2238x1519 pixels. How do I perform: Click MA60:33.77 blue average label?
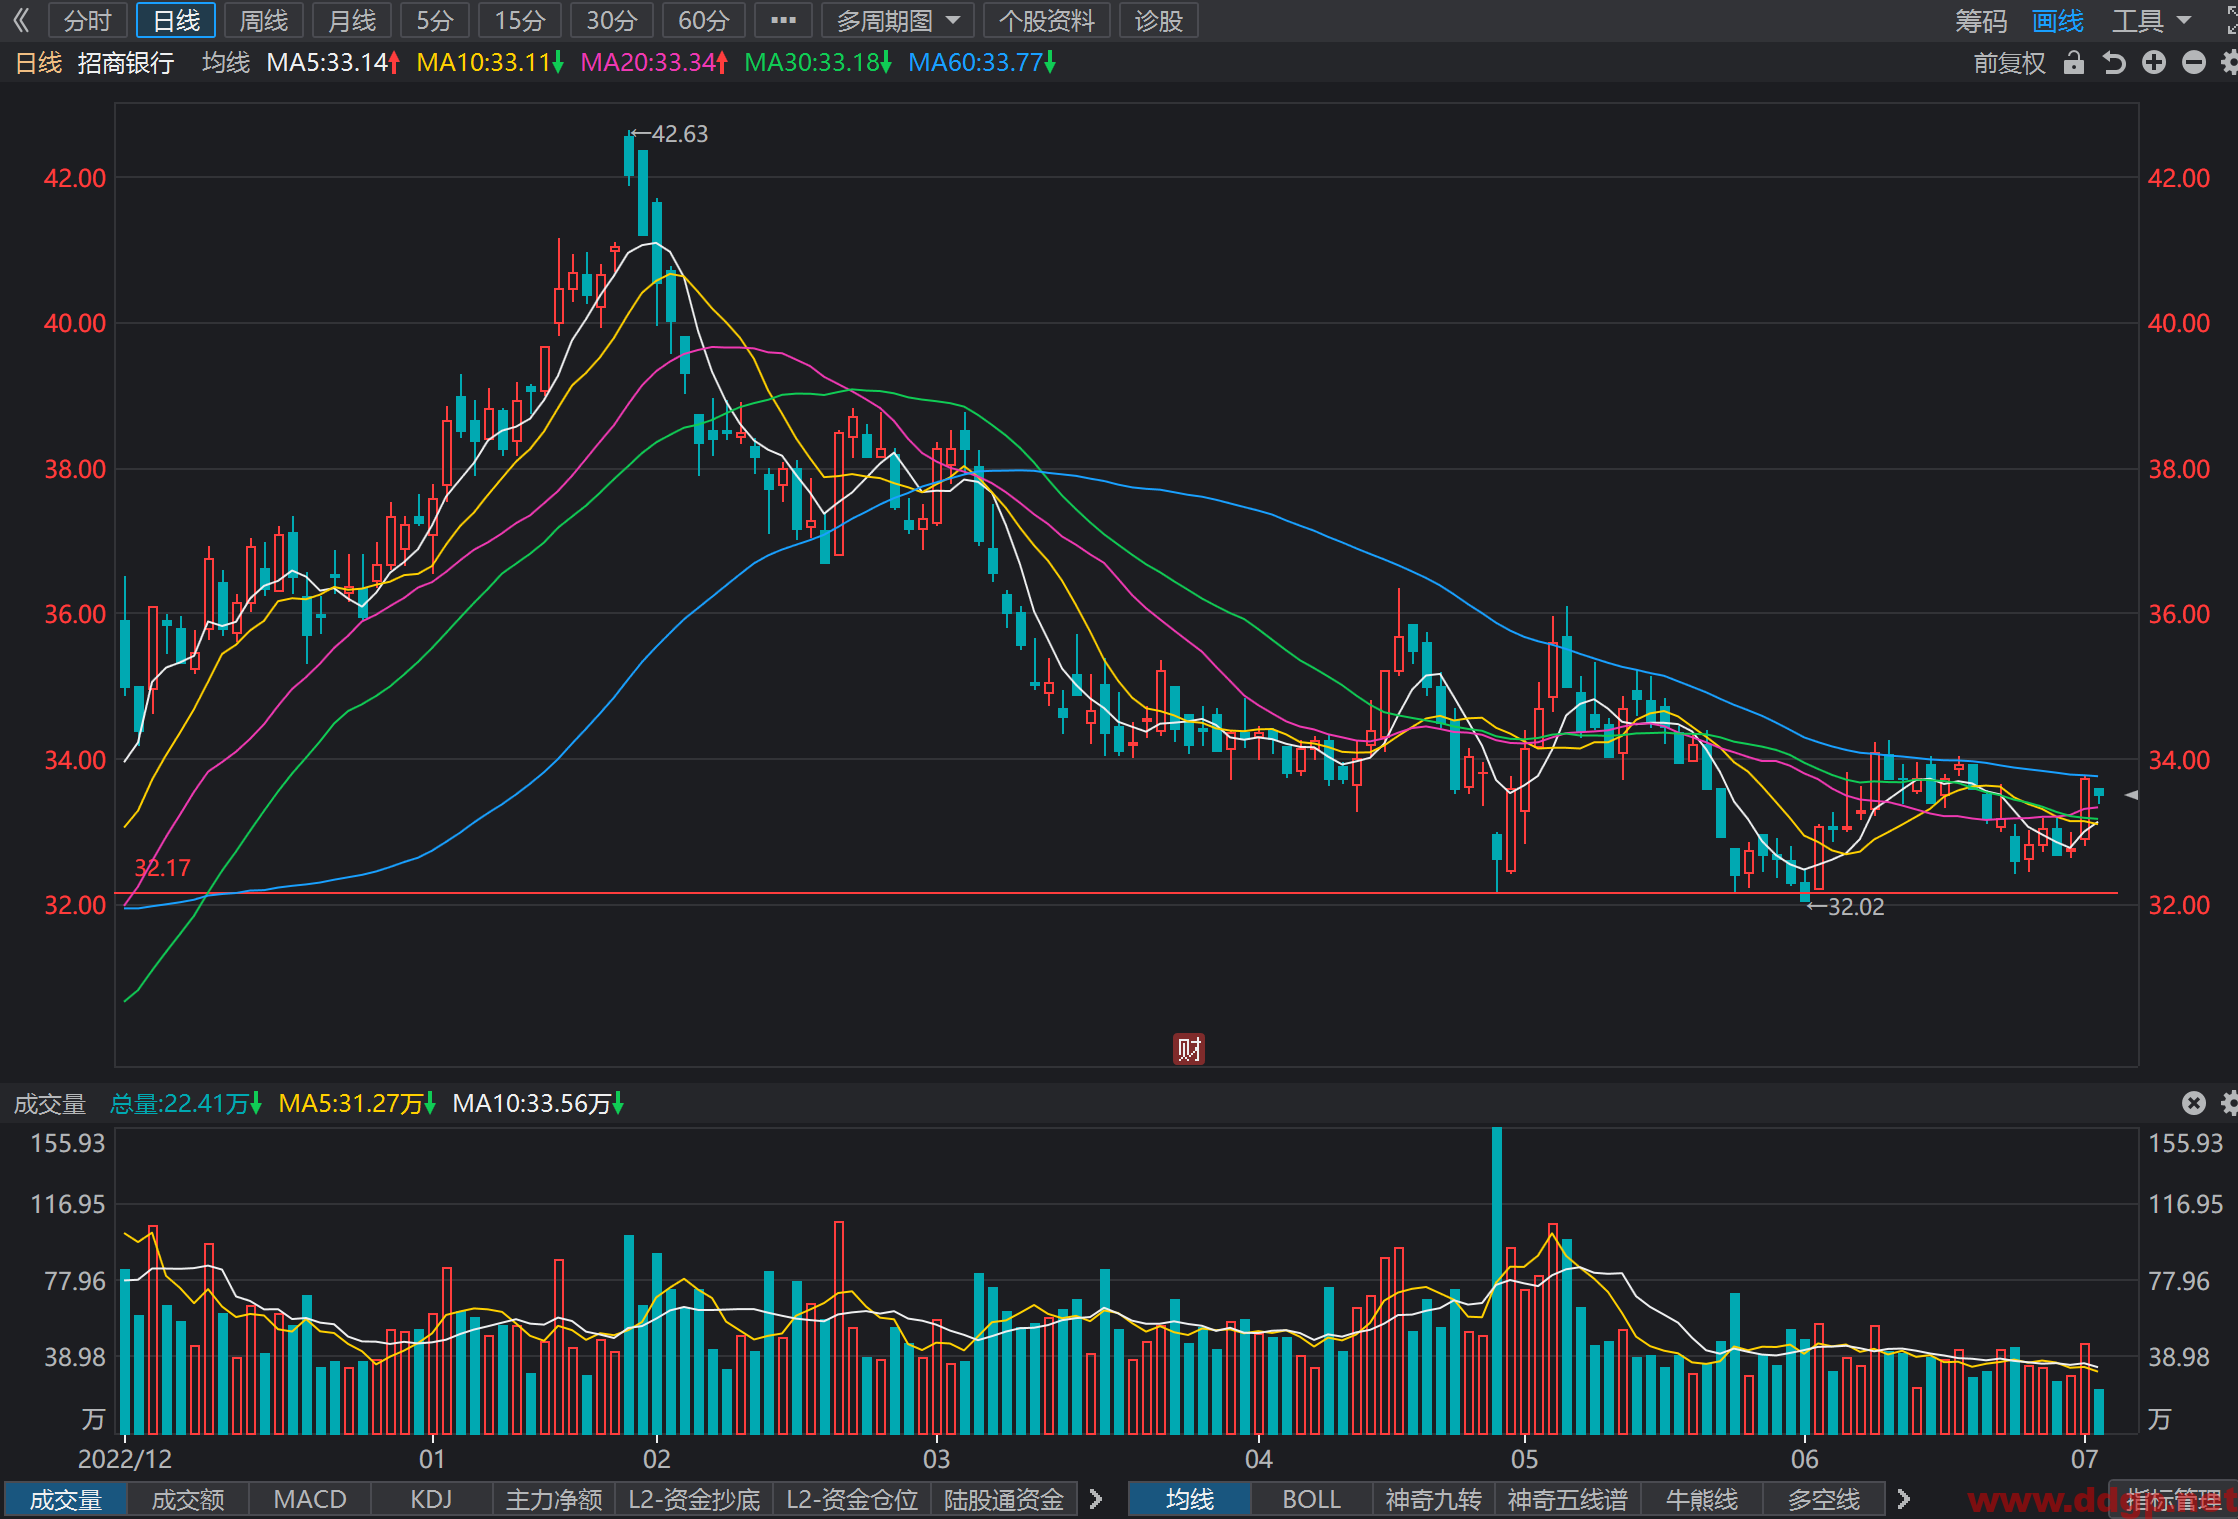pos(982,63)
